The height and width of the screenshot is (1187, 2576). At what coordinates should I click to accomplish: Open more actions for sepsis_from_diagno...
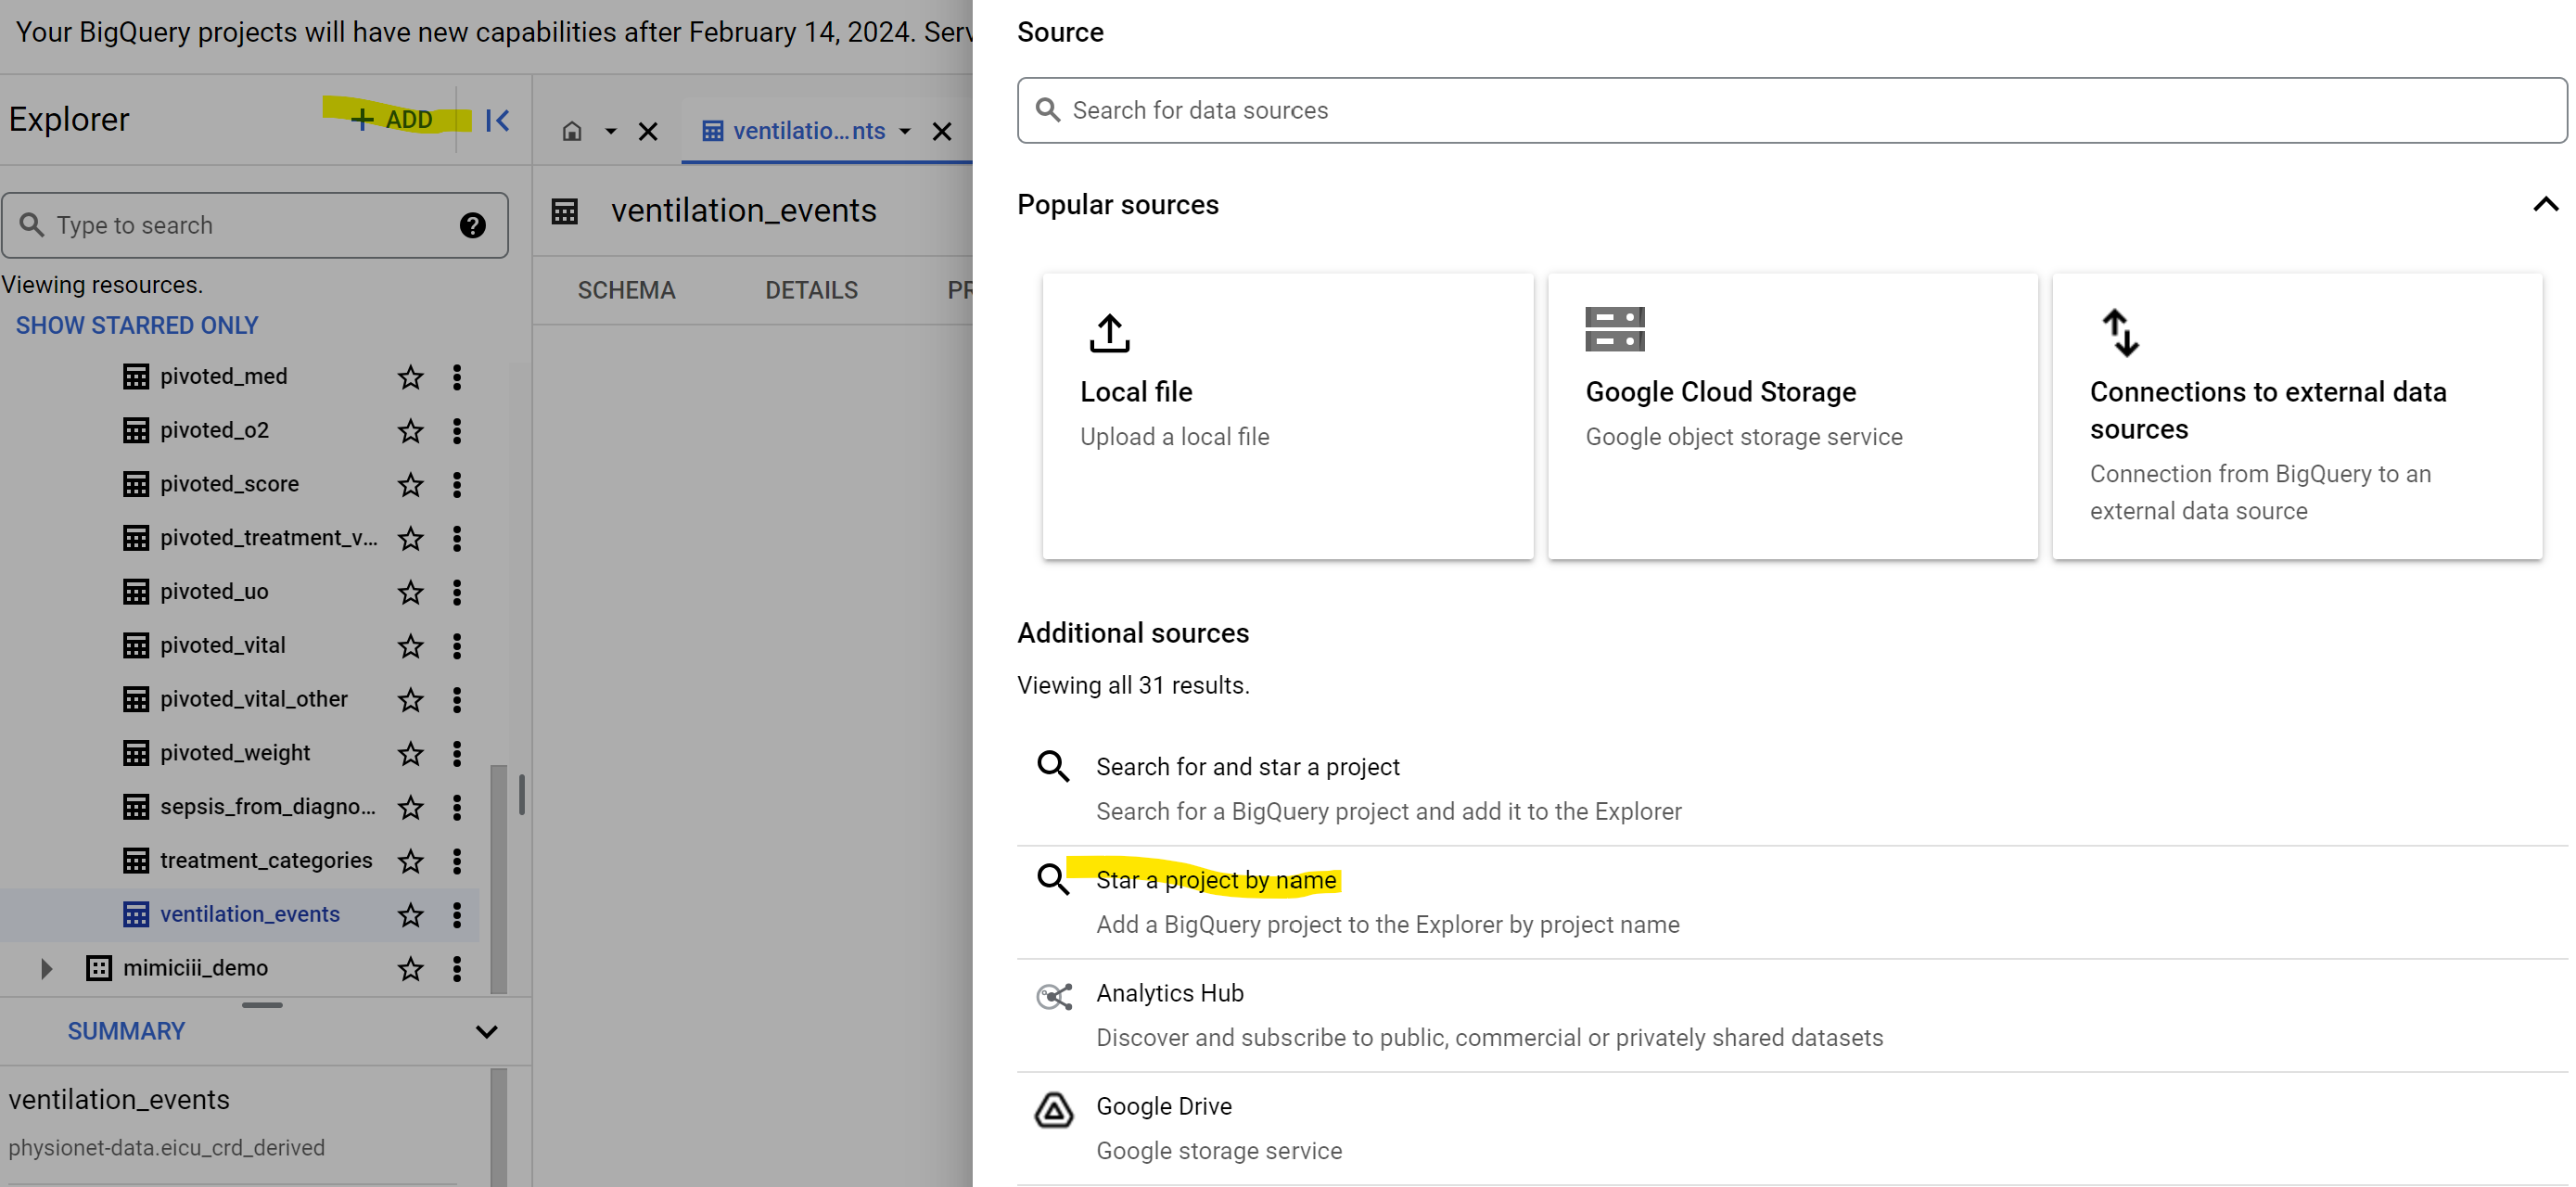tap(457, 808)
